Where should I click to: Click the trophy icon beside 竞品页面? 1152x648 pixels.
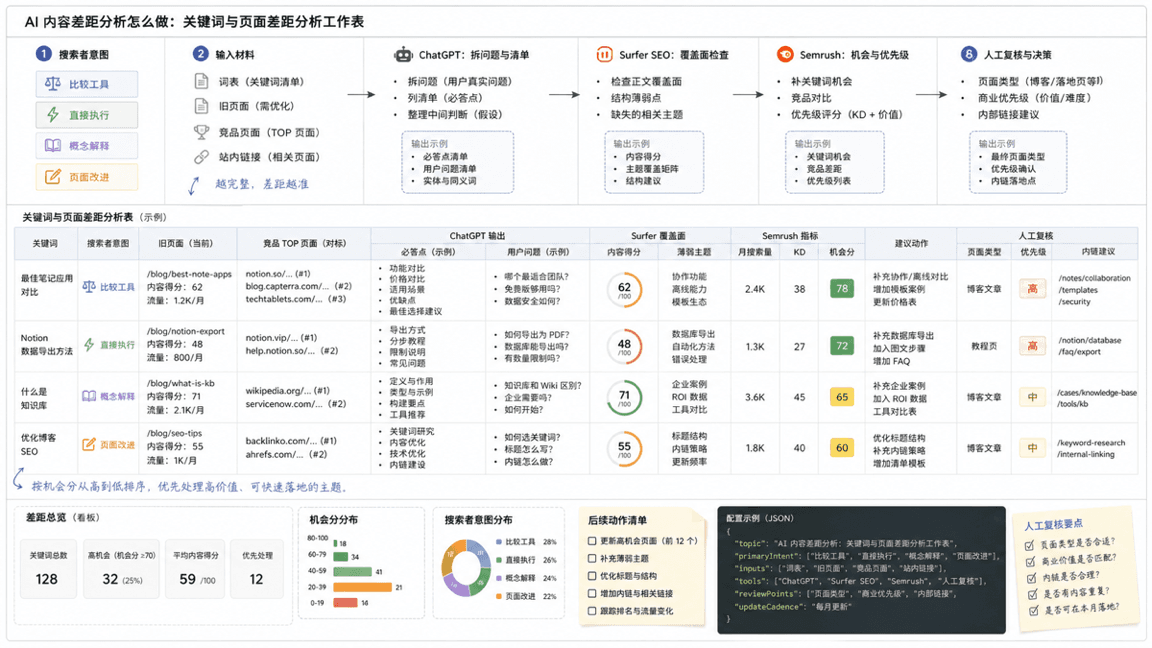201,132
